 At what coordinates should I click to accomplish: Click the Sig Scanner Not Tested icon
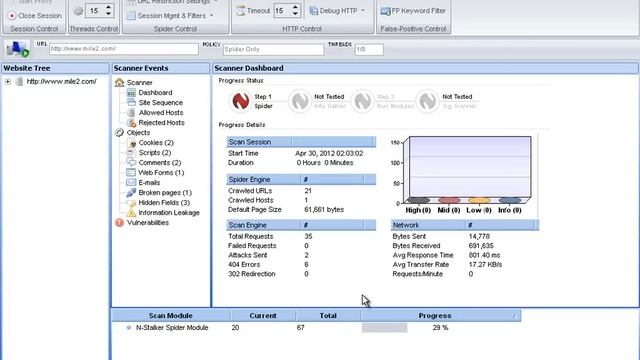[427, 101]
